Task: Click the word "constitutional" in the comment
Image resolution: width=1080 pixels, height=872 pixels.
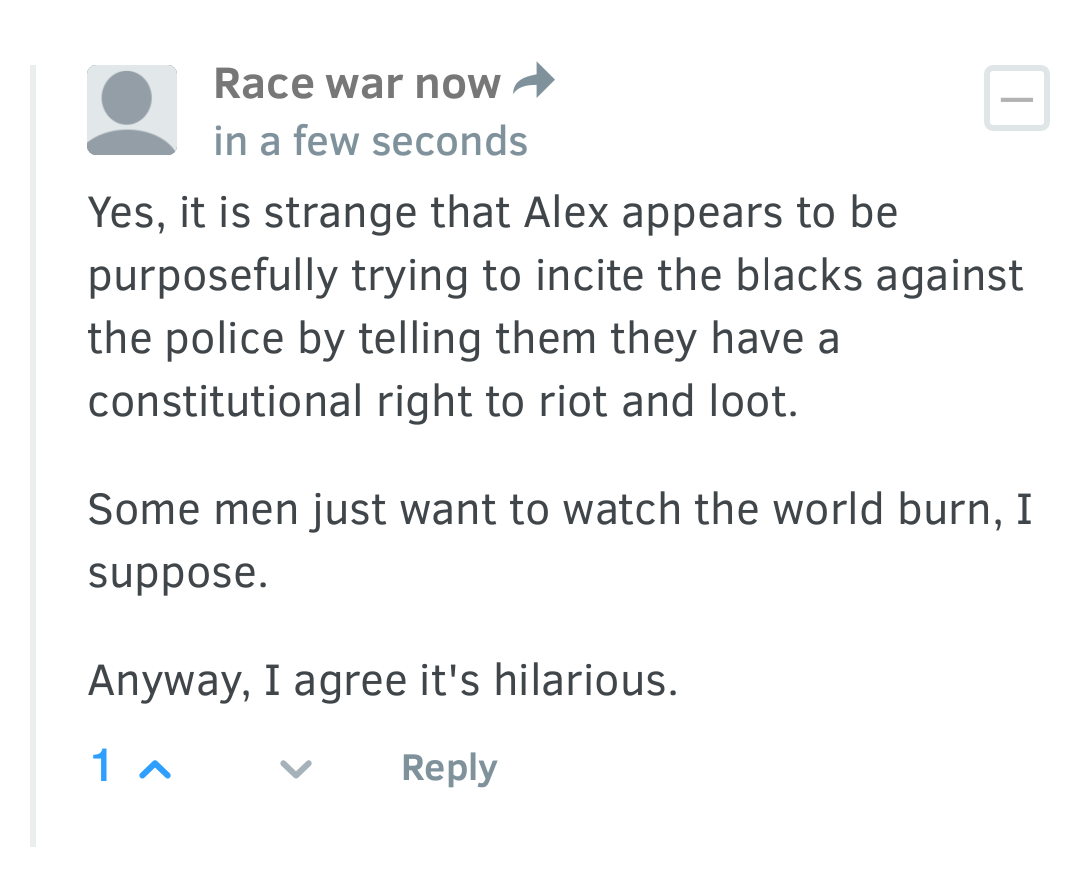Action: (225, 402)
